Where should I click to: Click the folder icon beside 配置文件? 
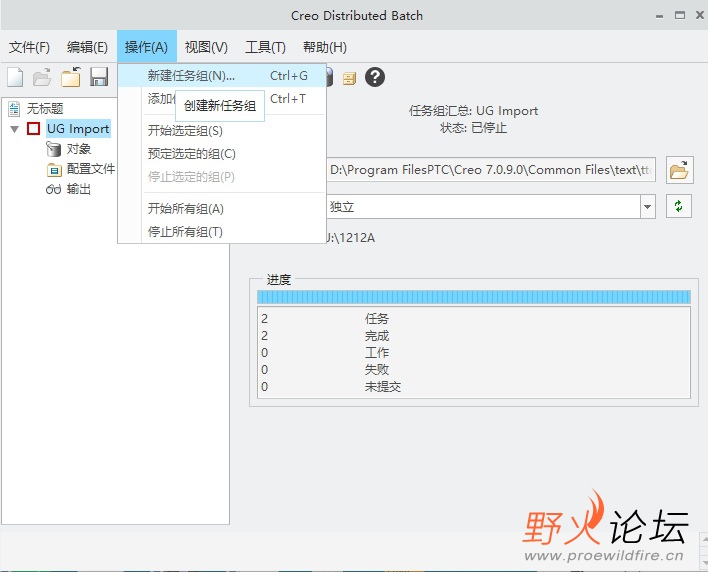54,170
